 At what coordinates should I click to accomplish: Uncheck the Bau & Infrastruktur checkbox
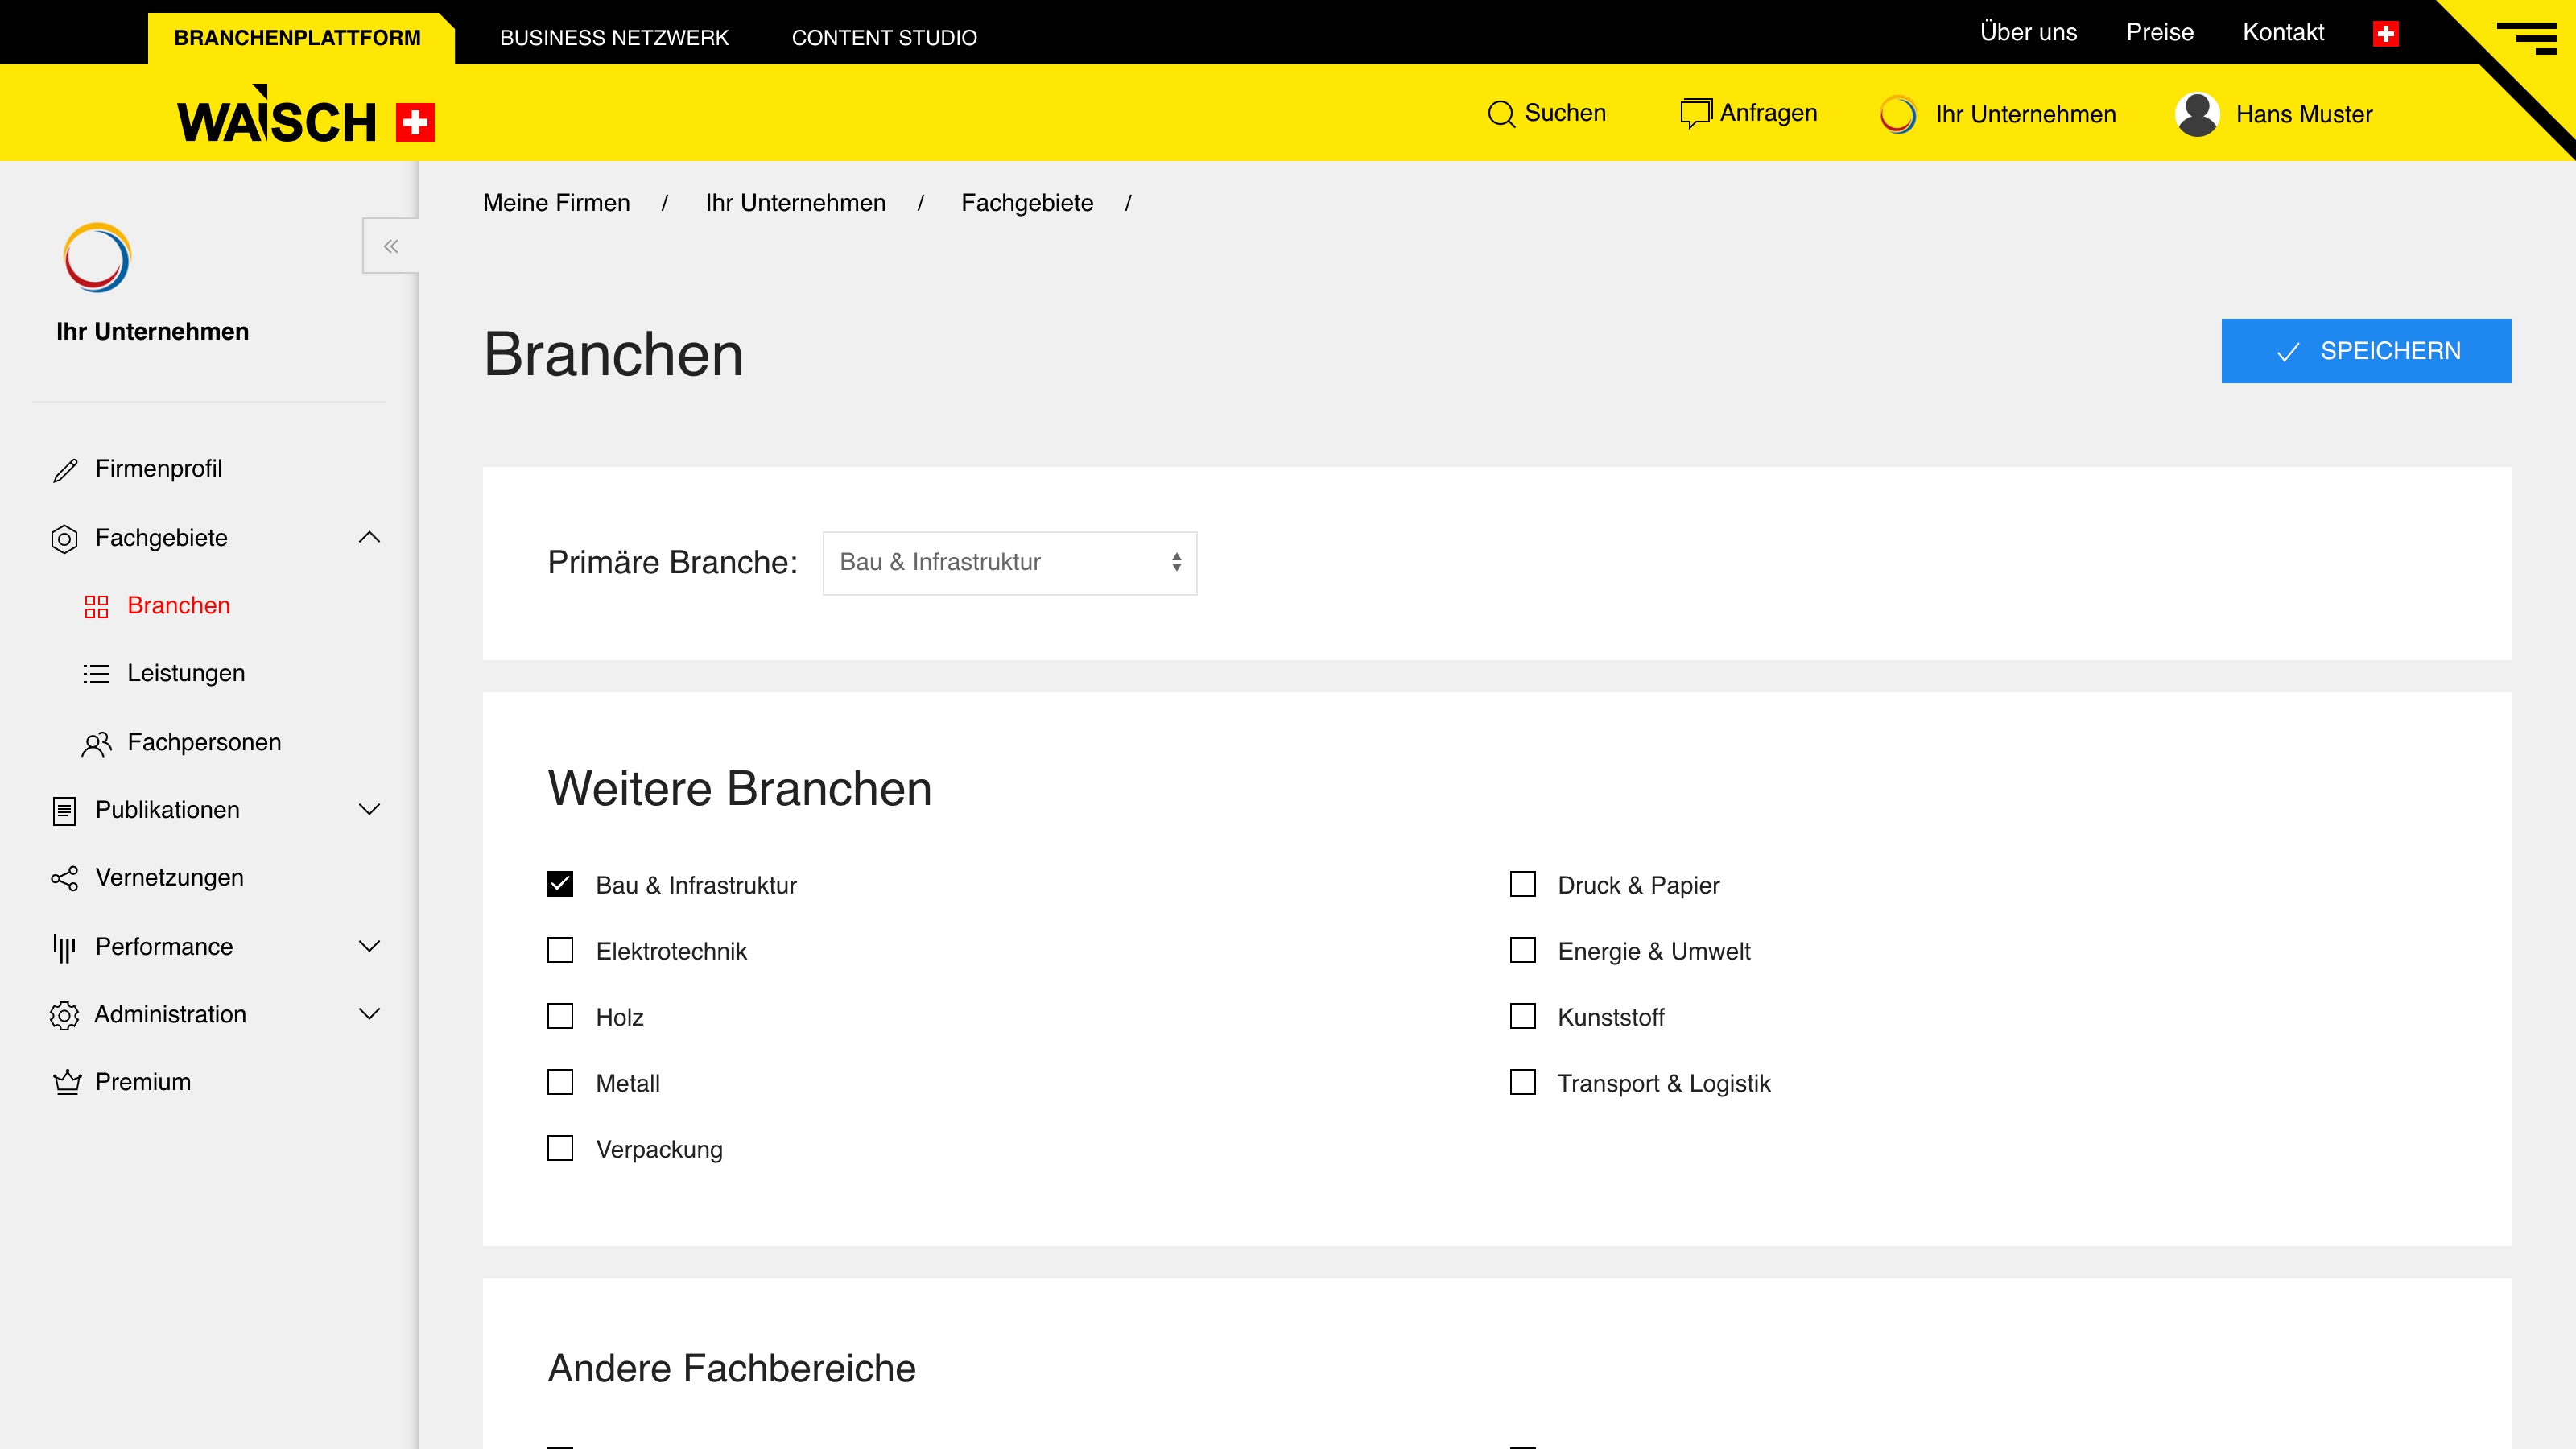tap(560, 884)
